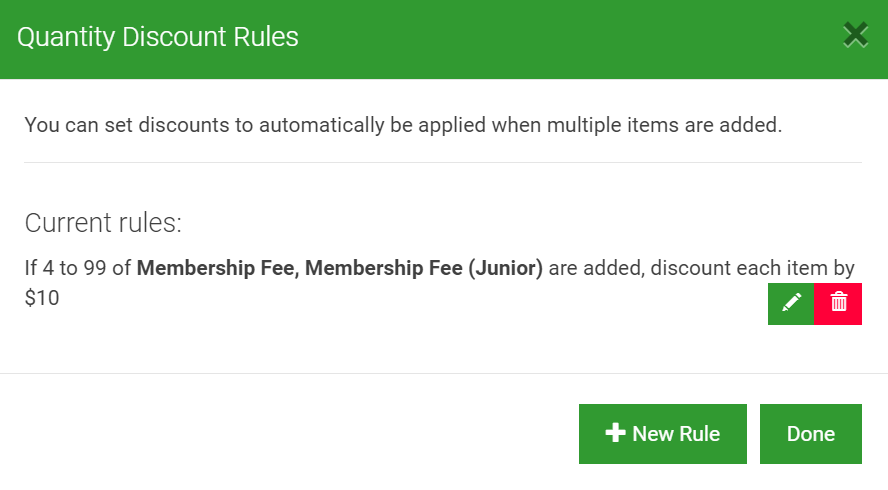Click the Done button

(811, 434)
